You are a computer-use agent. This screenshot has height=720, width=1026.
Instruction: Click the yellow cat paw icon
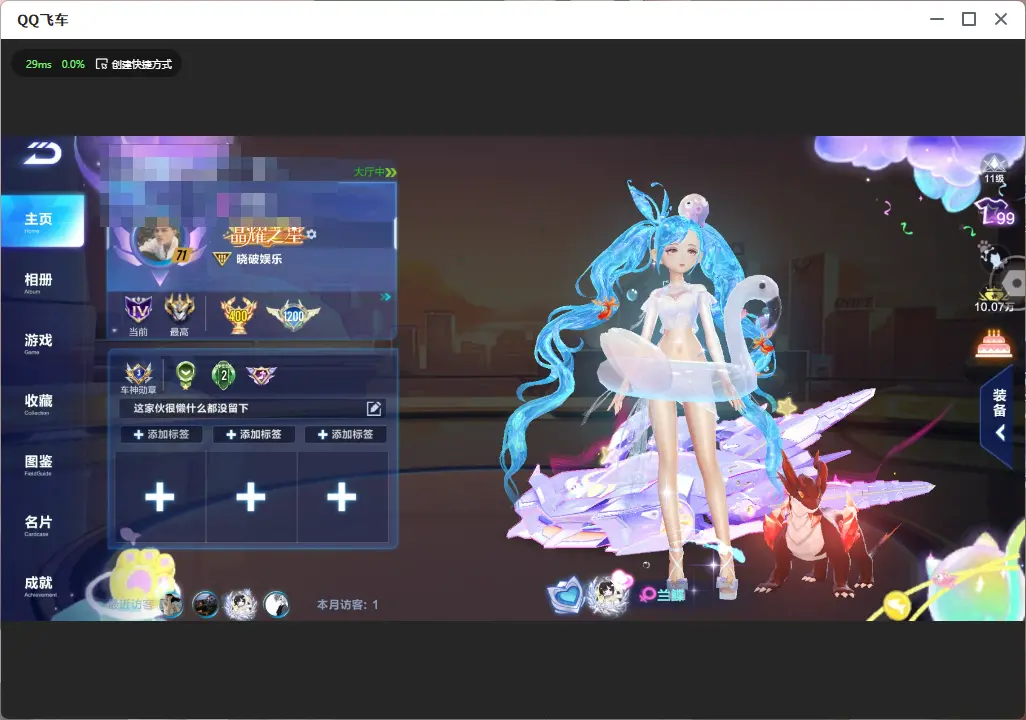point(145,576)
